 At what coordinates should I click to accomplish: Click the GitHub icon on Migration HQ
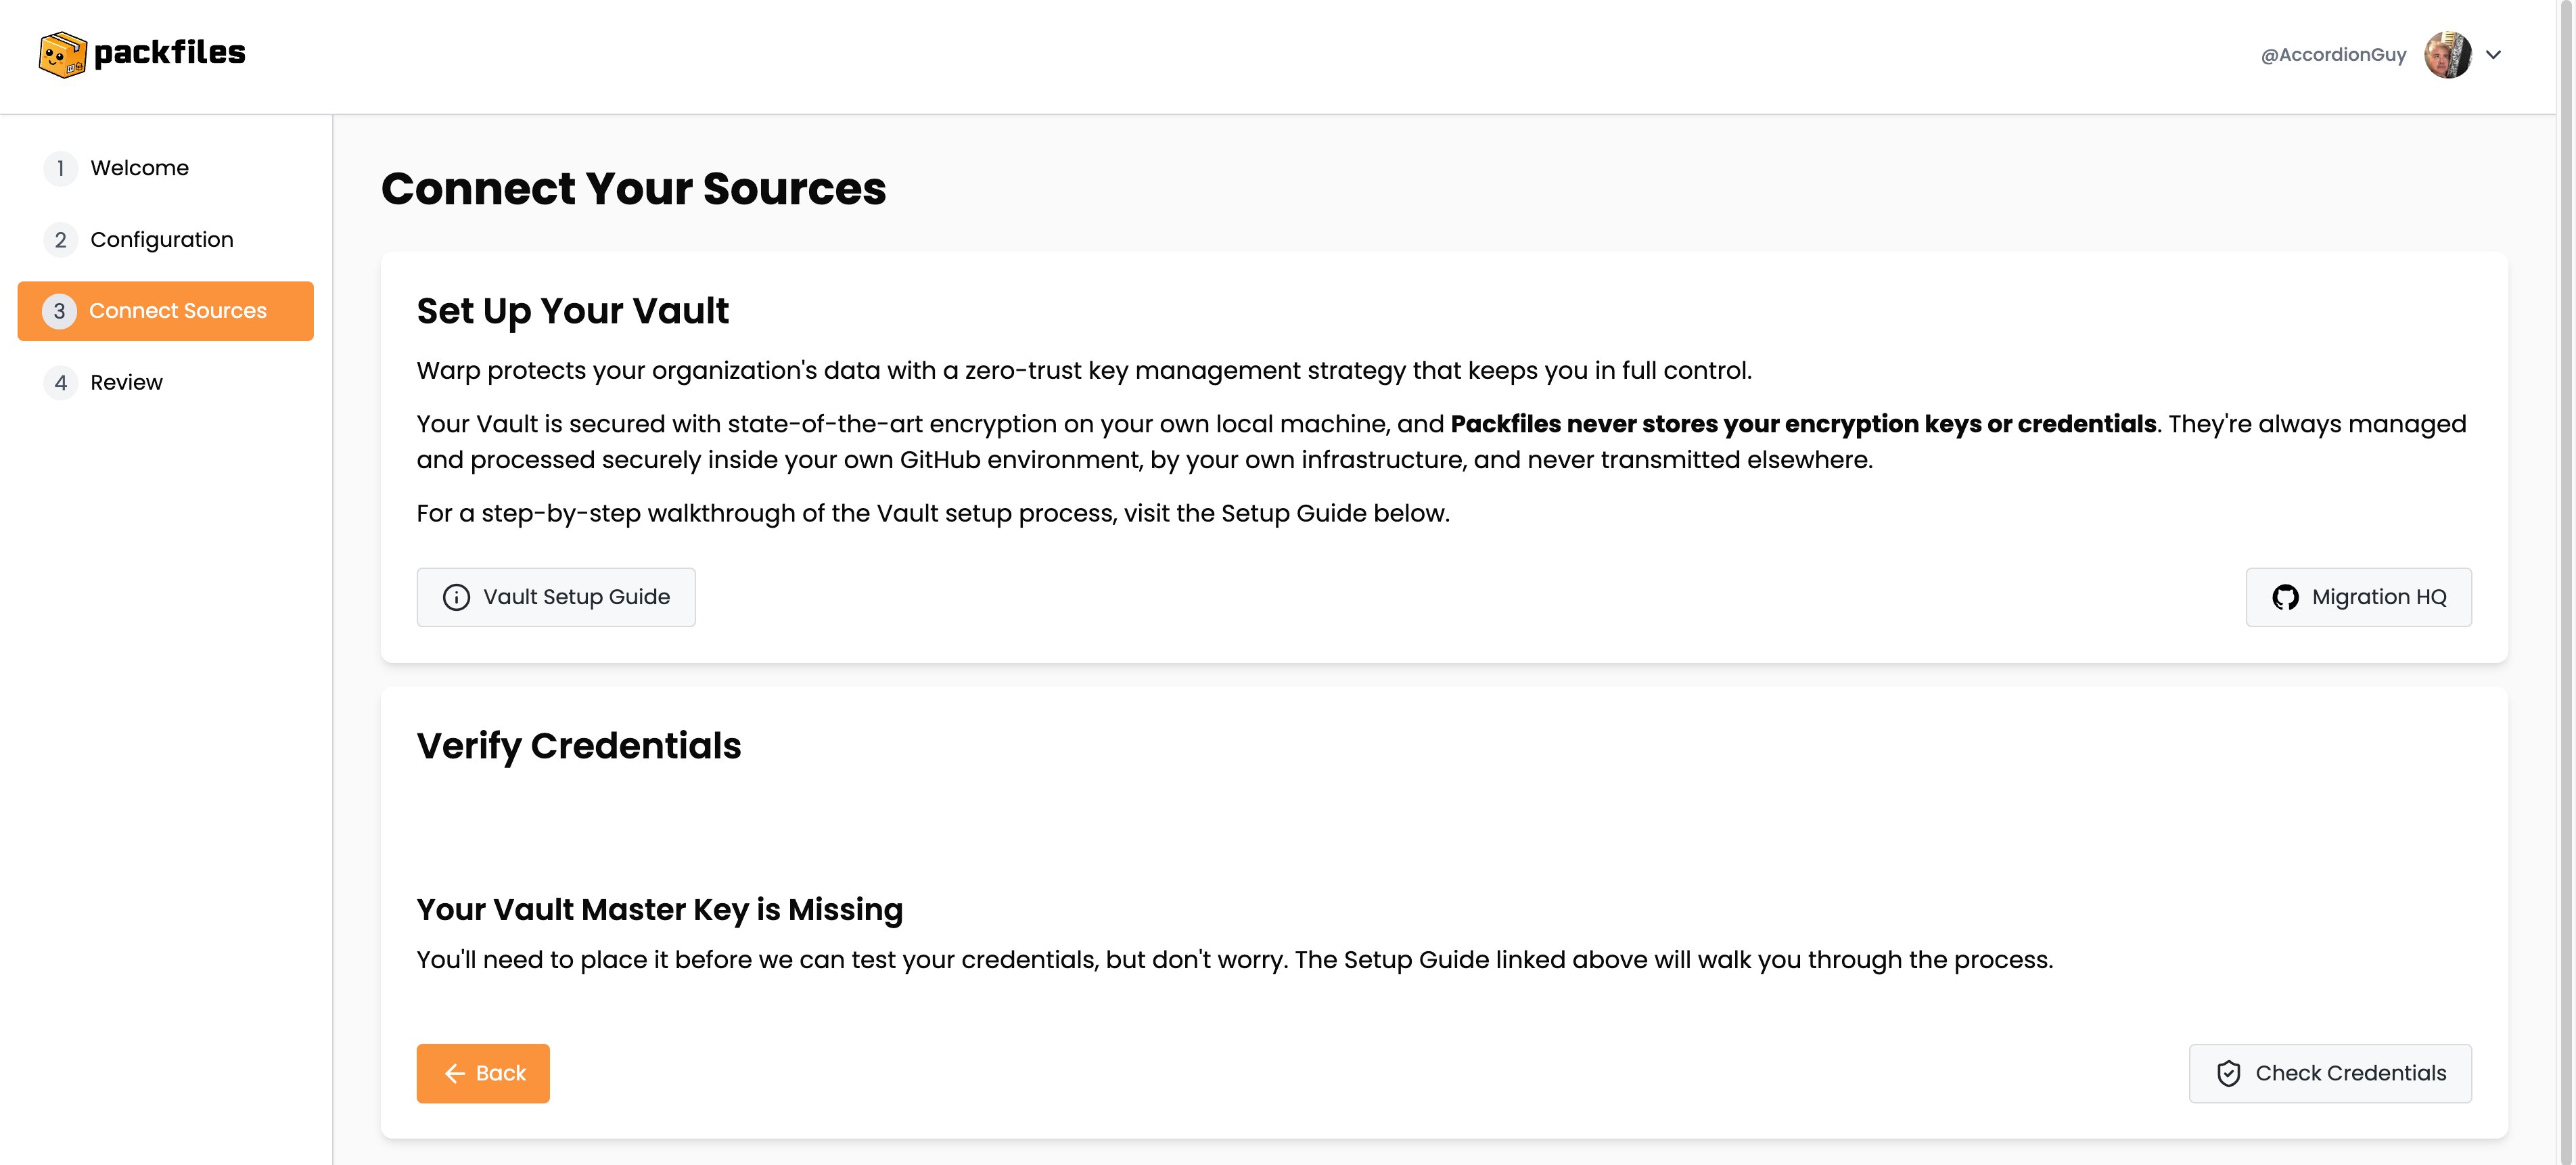[2285, 597]
